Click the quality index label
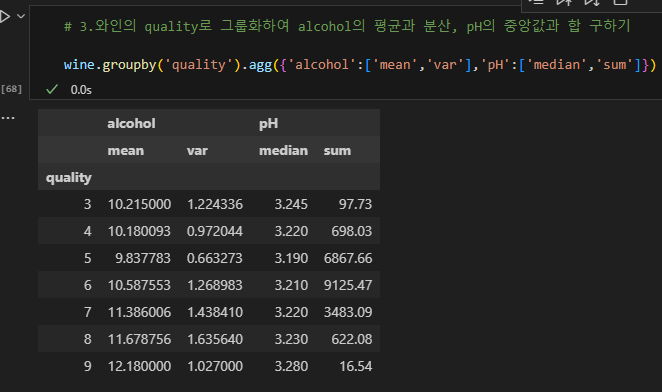The image size is (662, 392). tap(68, 178)
